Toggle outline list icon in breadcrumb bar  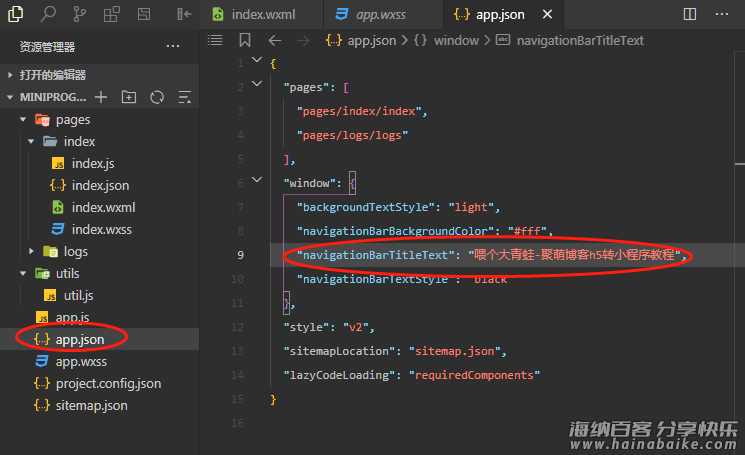[215, 40]
